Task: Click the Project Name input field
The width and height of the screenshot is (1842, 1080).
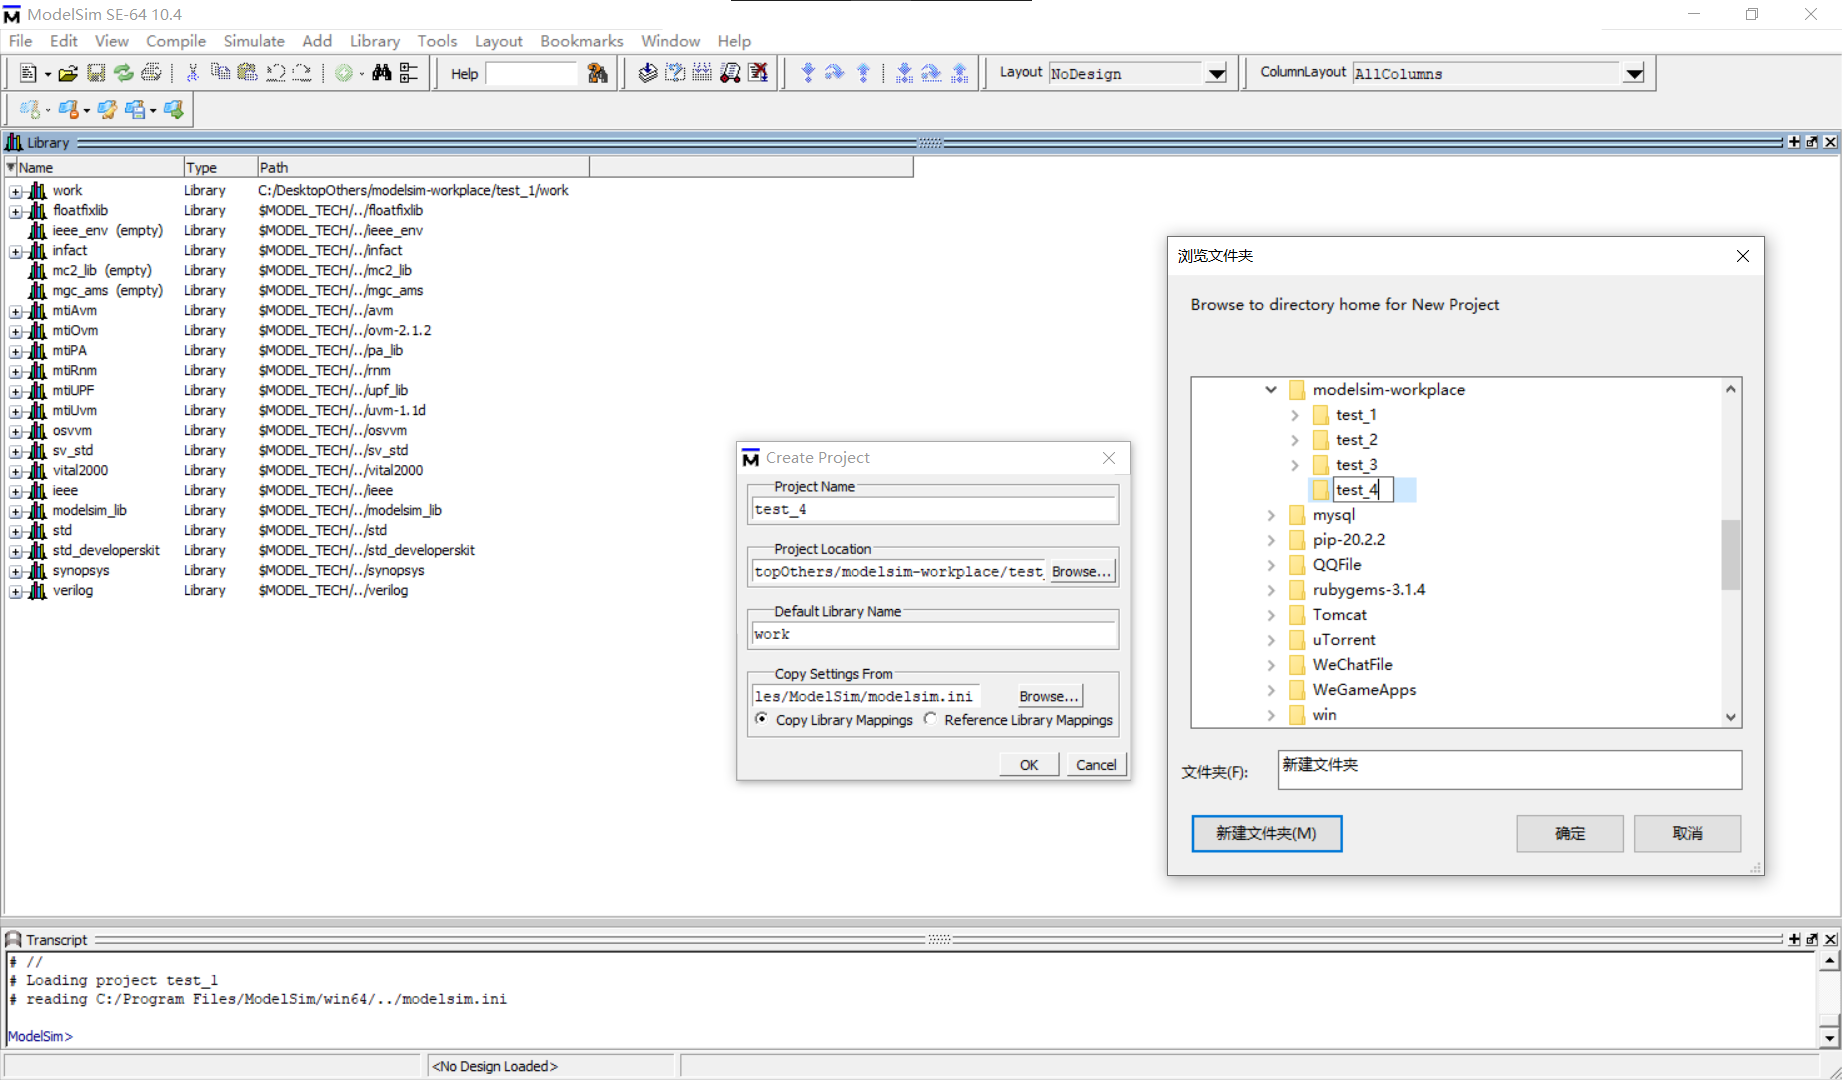Action: pos(933,510)
